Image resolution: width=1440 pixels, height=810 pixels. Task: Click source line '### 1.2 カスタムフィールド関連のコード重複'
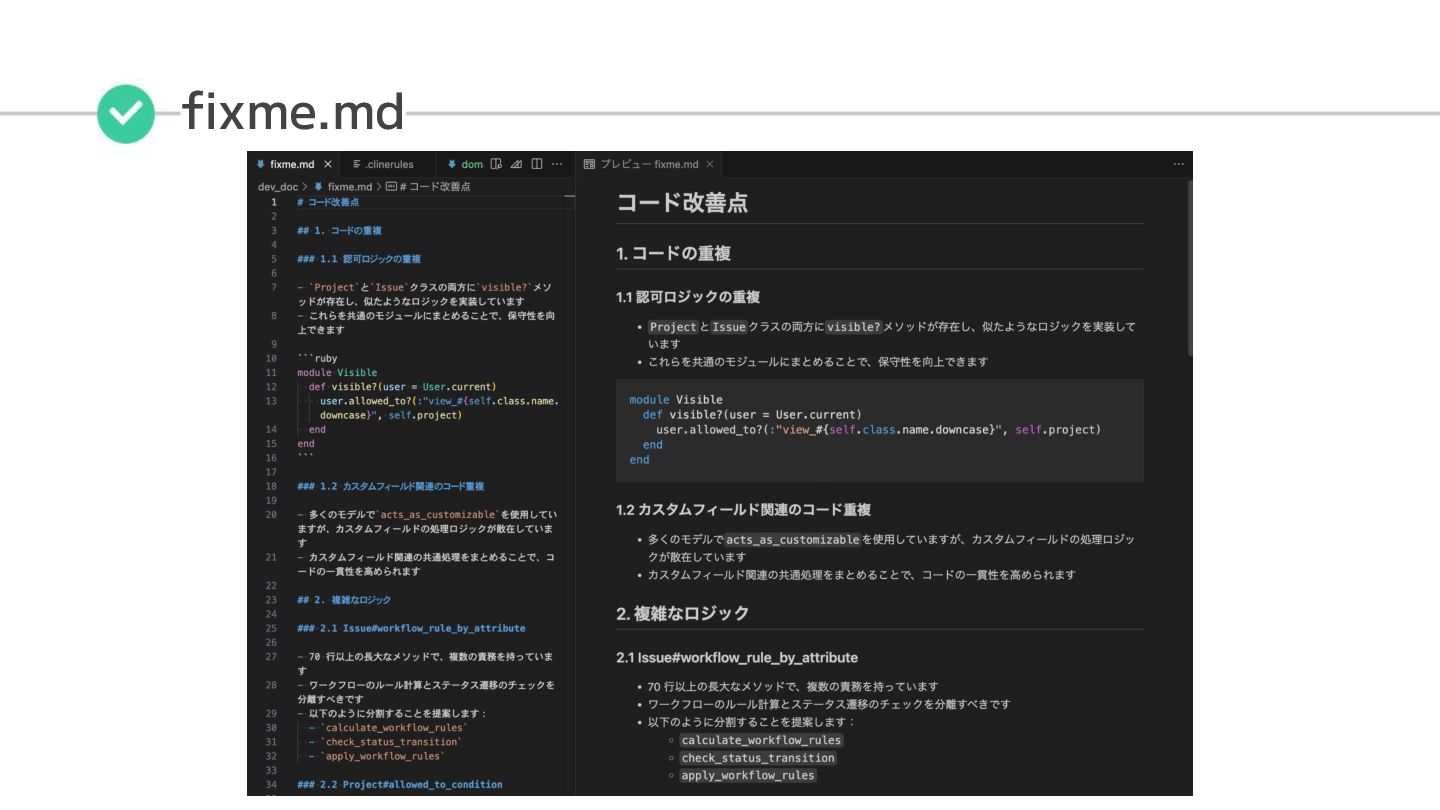point(390,486)
